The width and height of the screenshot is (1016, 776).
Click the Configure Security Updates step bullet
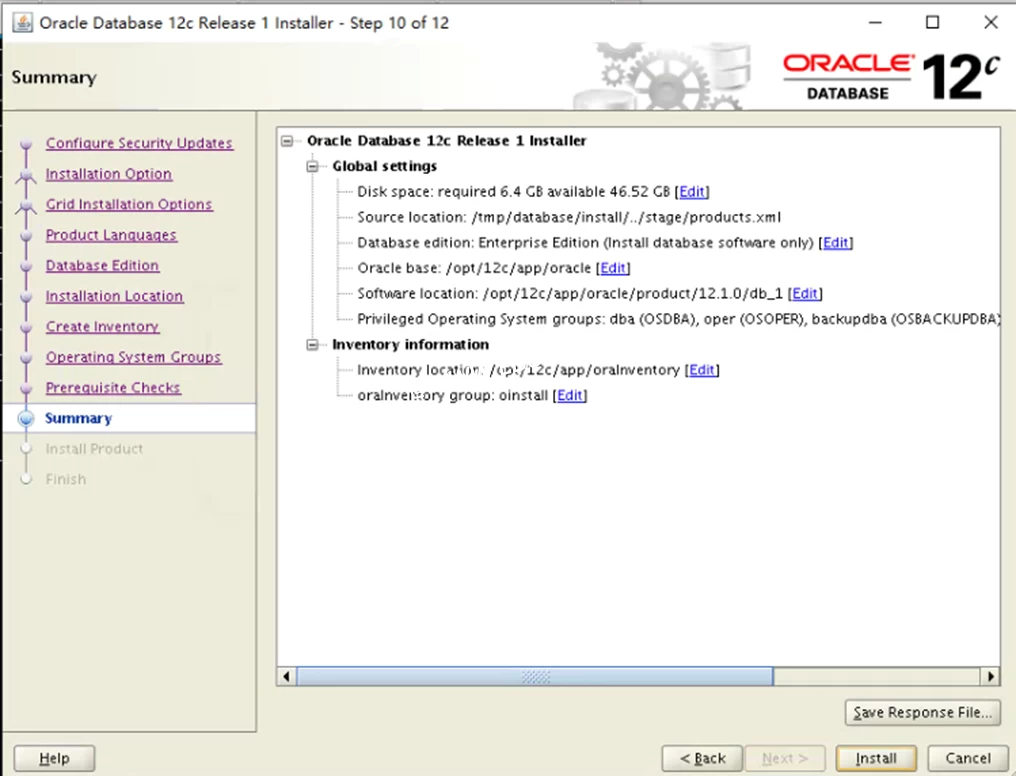[26, 144]
